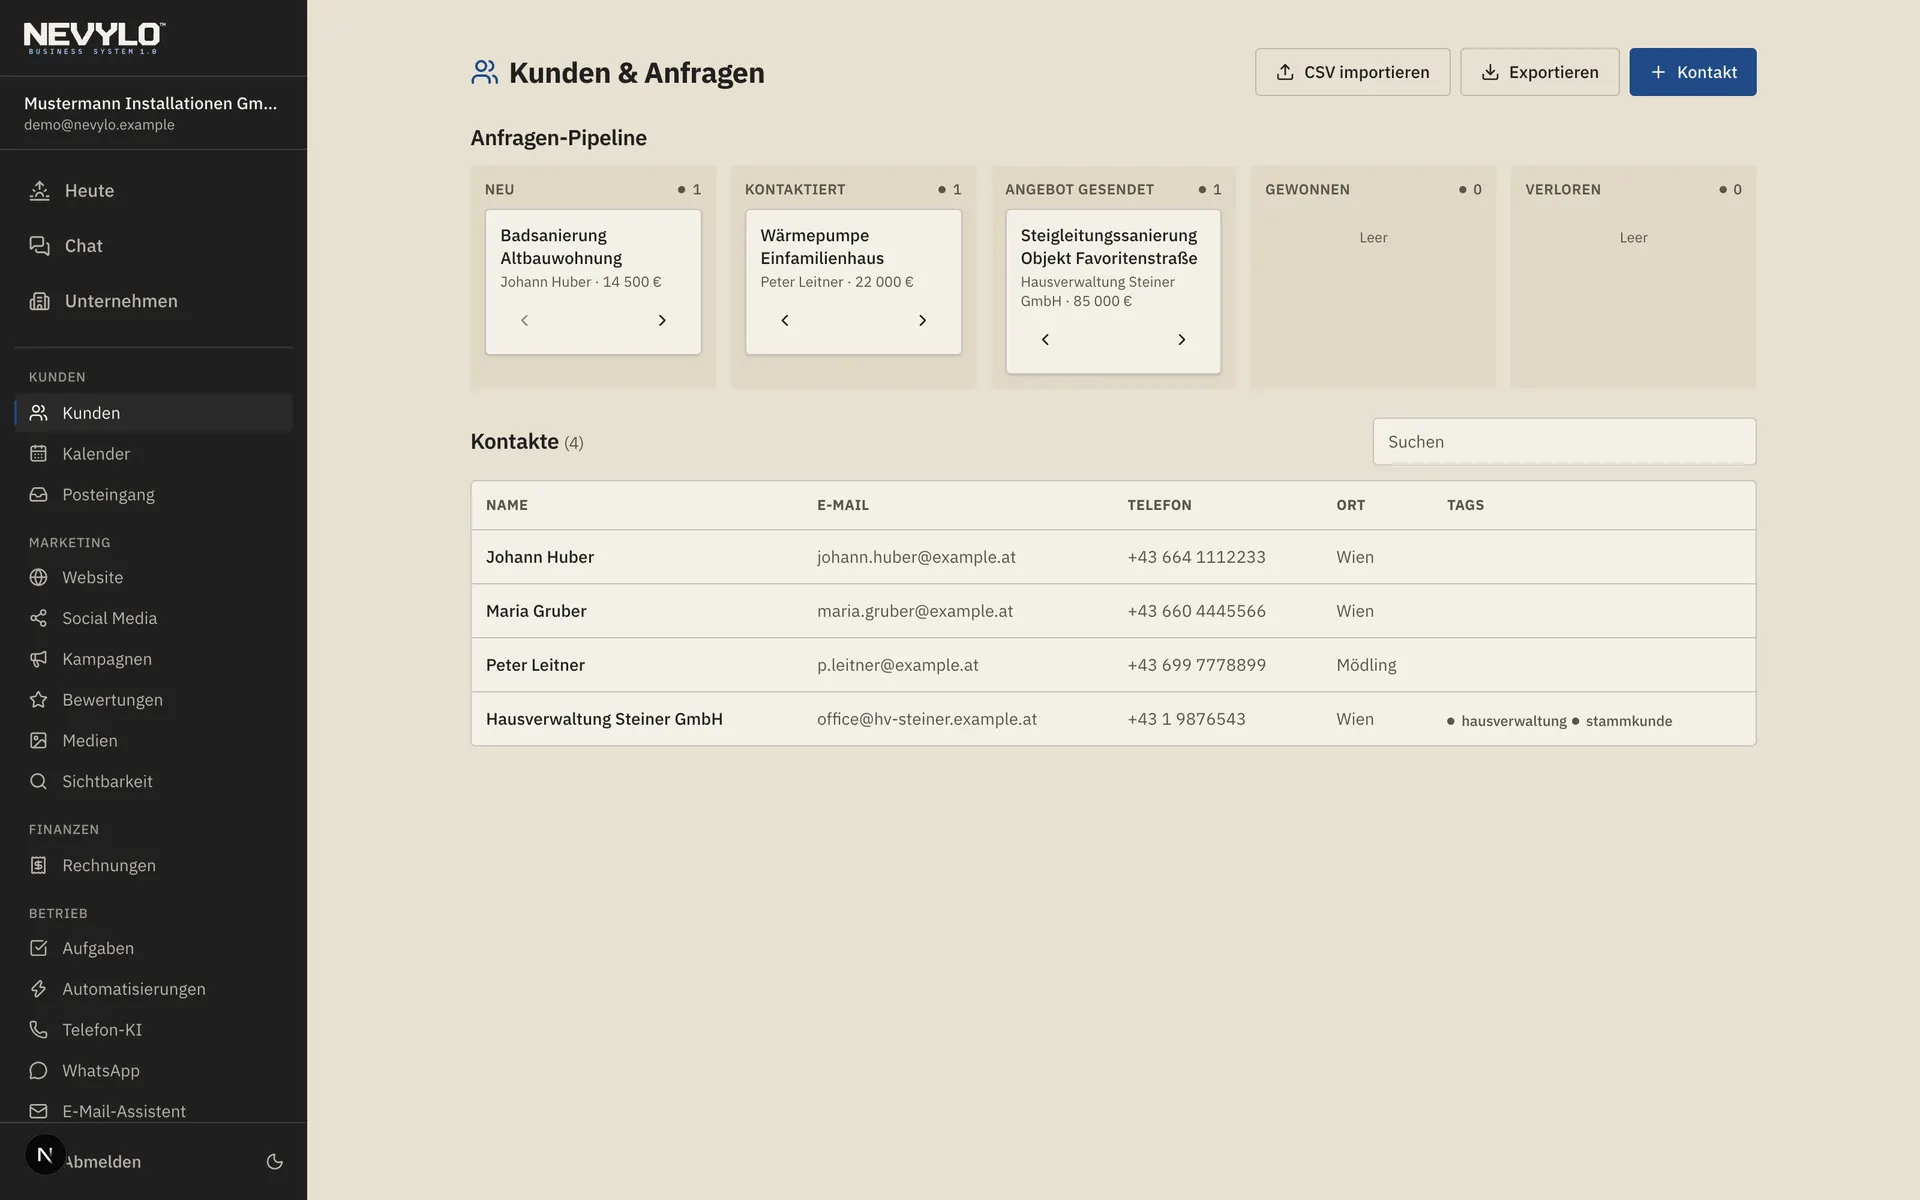
Task: Click the Exportieren button
Action: (x=1539, y=72)
